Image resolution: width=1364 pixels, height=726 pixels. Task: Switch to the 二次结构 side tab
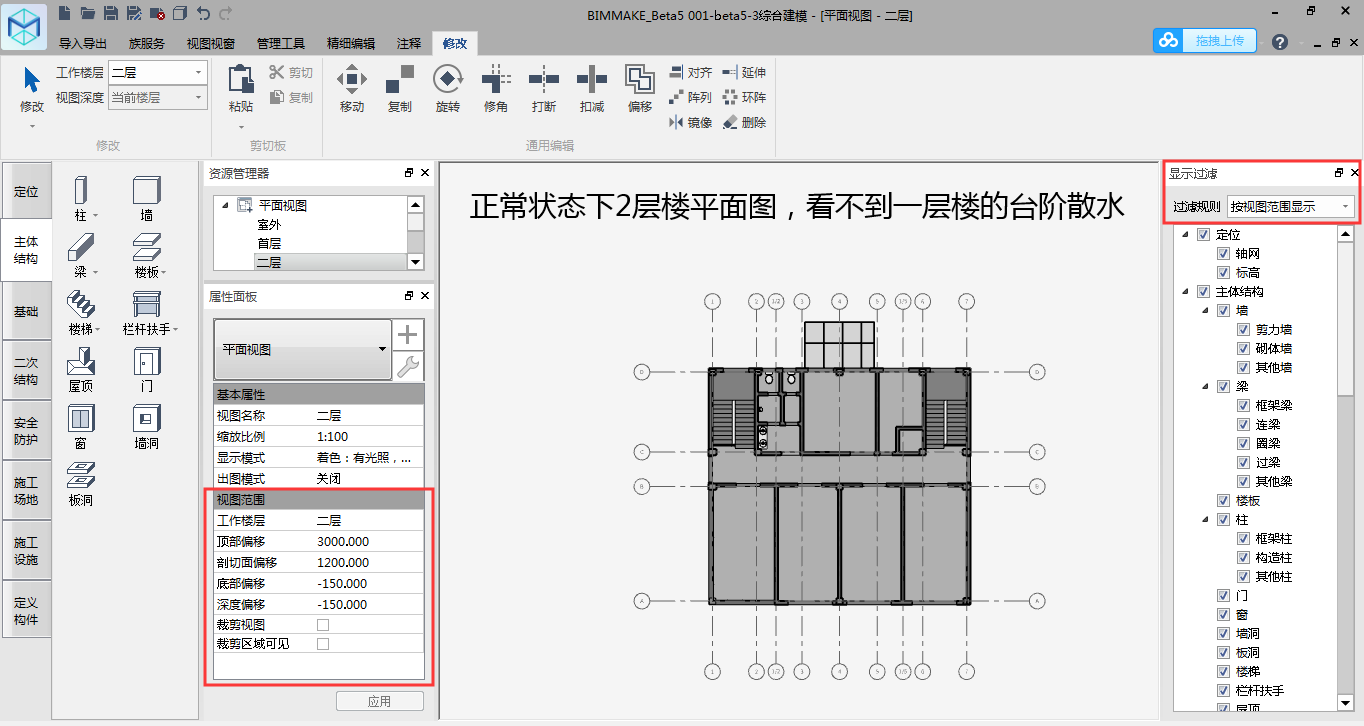point(26,371)
